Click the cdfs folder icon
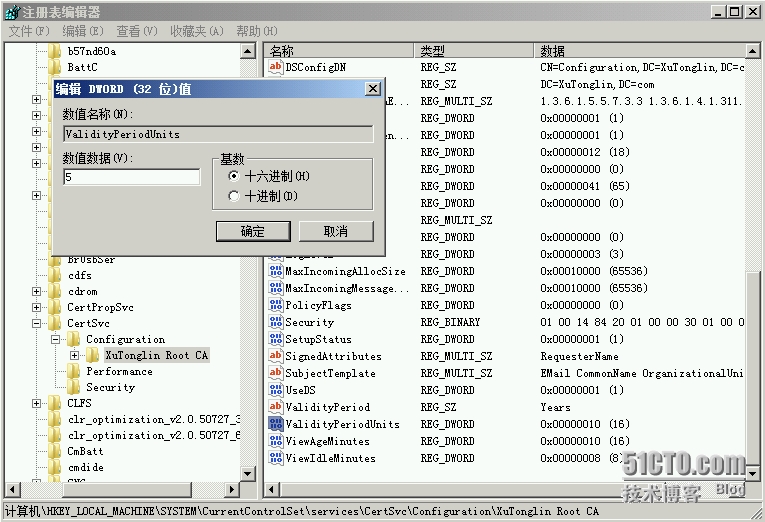The width and height of the screenshot is (765, 522). (55, 275)
